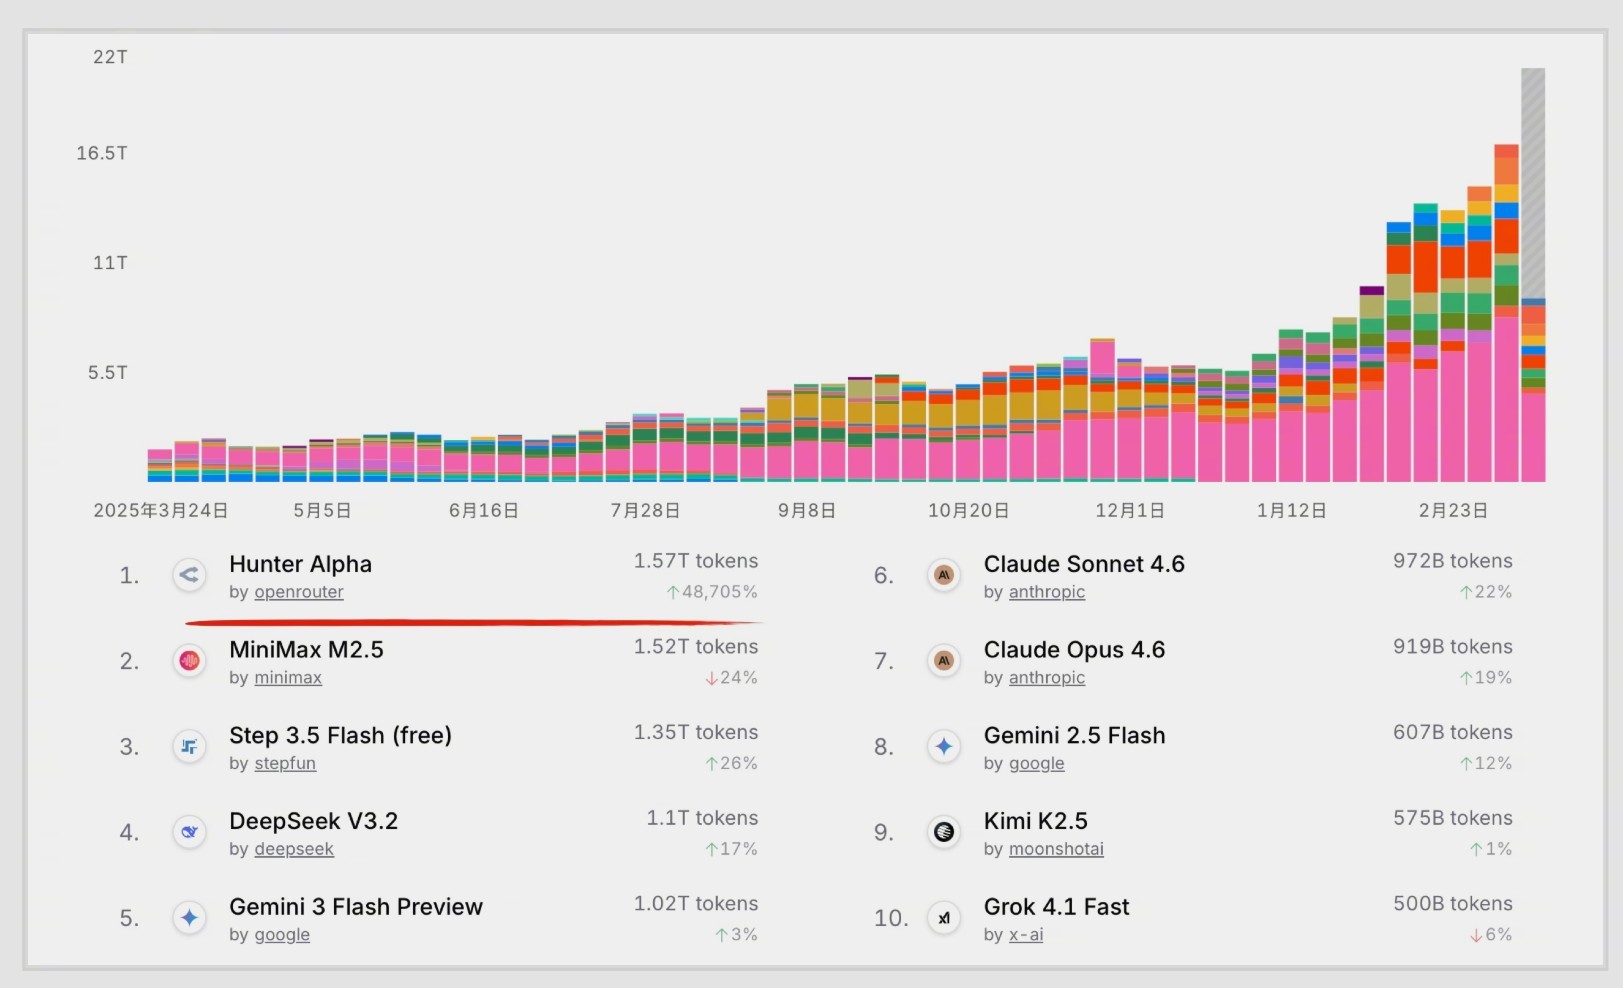Open the Grok 4.1 Fast model page
The height and width of the screenshot is (988, 1623).
coord(1056,907)
